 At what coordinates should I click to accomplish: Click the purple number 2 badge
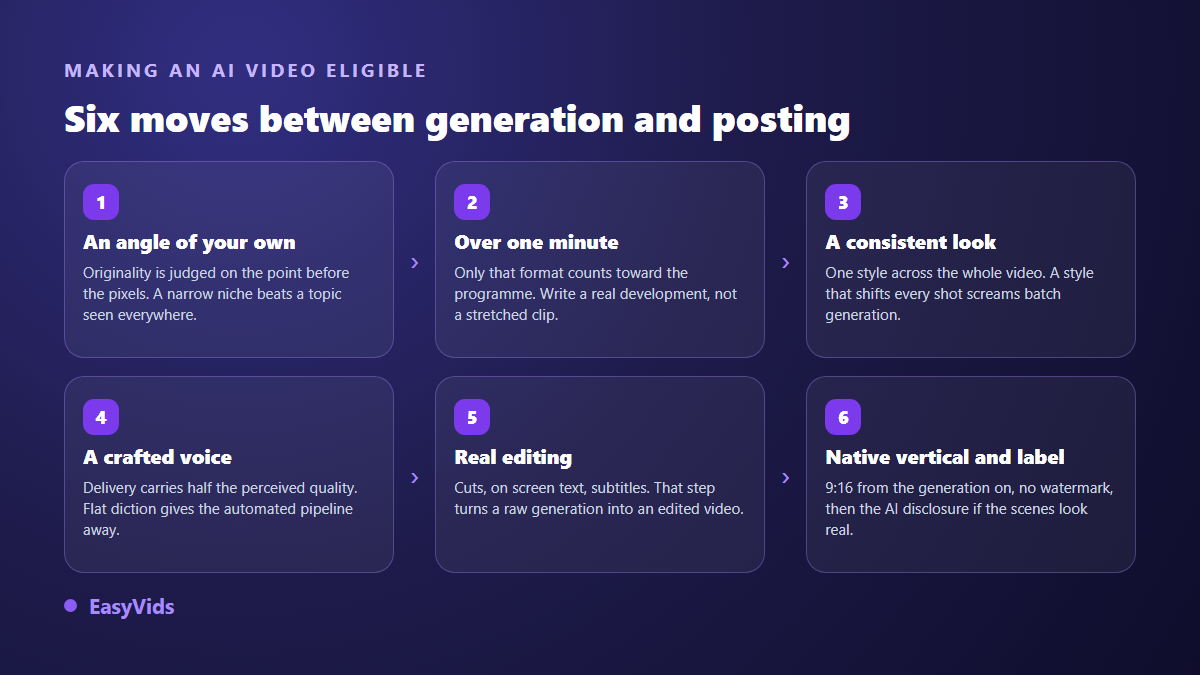(x=472, y=202)
